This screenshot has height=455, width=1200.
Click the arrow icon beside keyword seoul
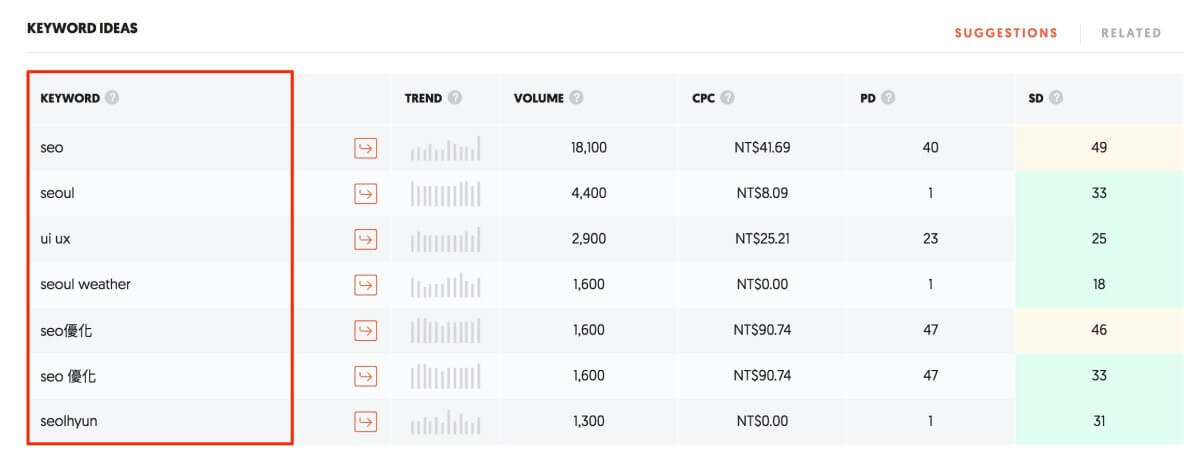pyautogui.click(x=366, y=193)
